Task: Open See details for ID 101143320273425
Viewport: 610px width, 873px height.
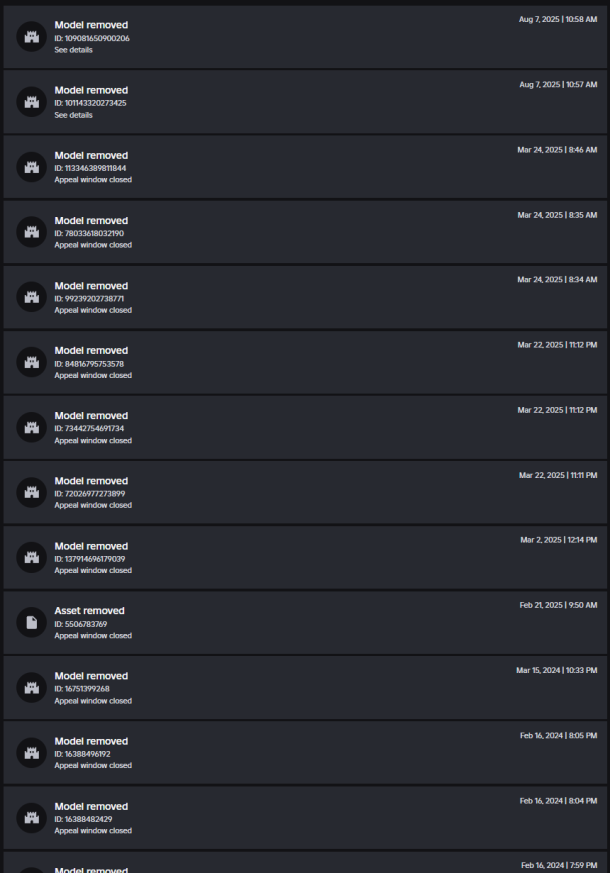Action: 73,115
